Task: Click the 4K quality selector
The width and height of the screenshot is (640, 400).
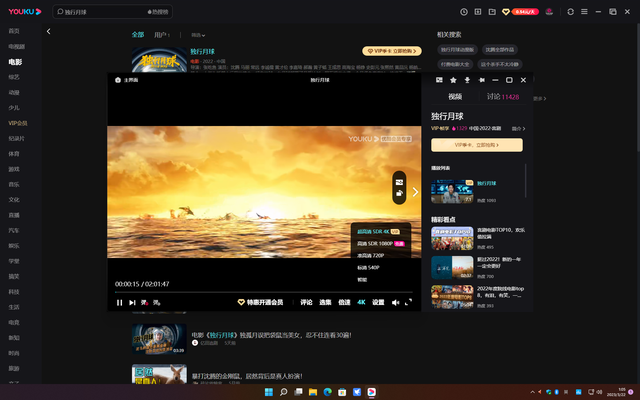Action: [361, 302]
